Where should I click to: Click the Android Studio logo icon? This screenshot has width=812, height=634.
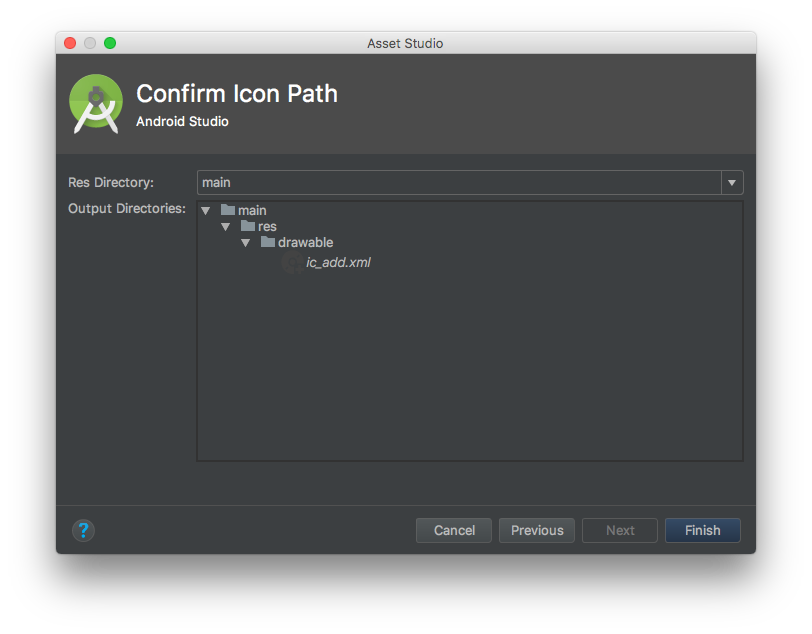96,103
